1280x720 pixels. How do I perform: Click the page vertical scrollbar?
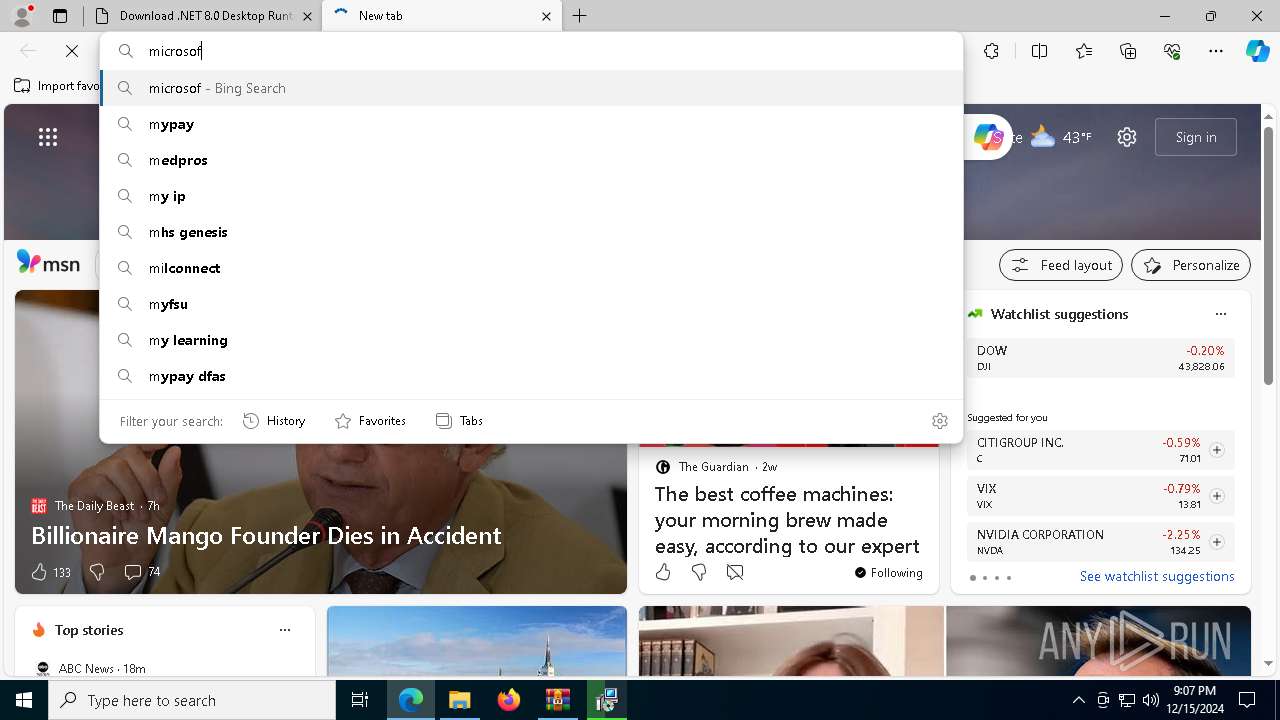pyautogui.click(x=1269, y=255)
